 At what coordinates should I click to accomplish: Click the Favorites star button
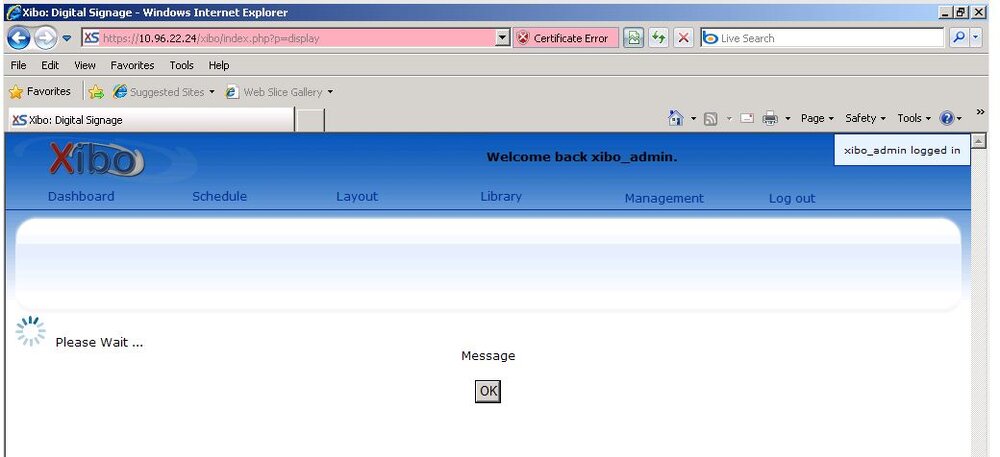(x=40, y=92)
